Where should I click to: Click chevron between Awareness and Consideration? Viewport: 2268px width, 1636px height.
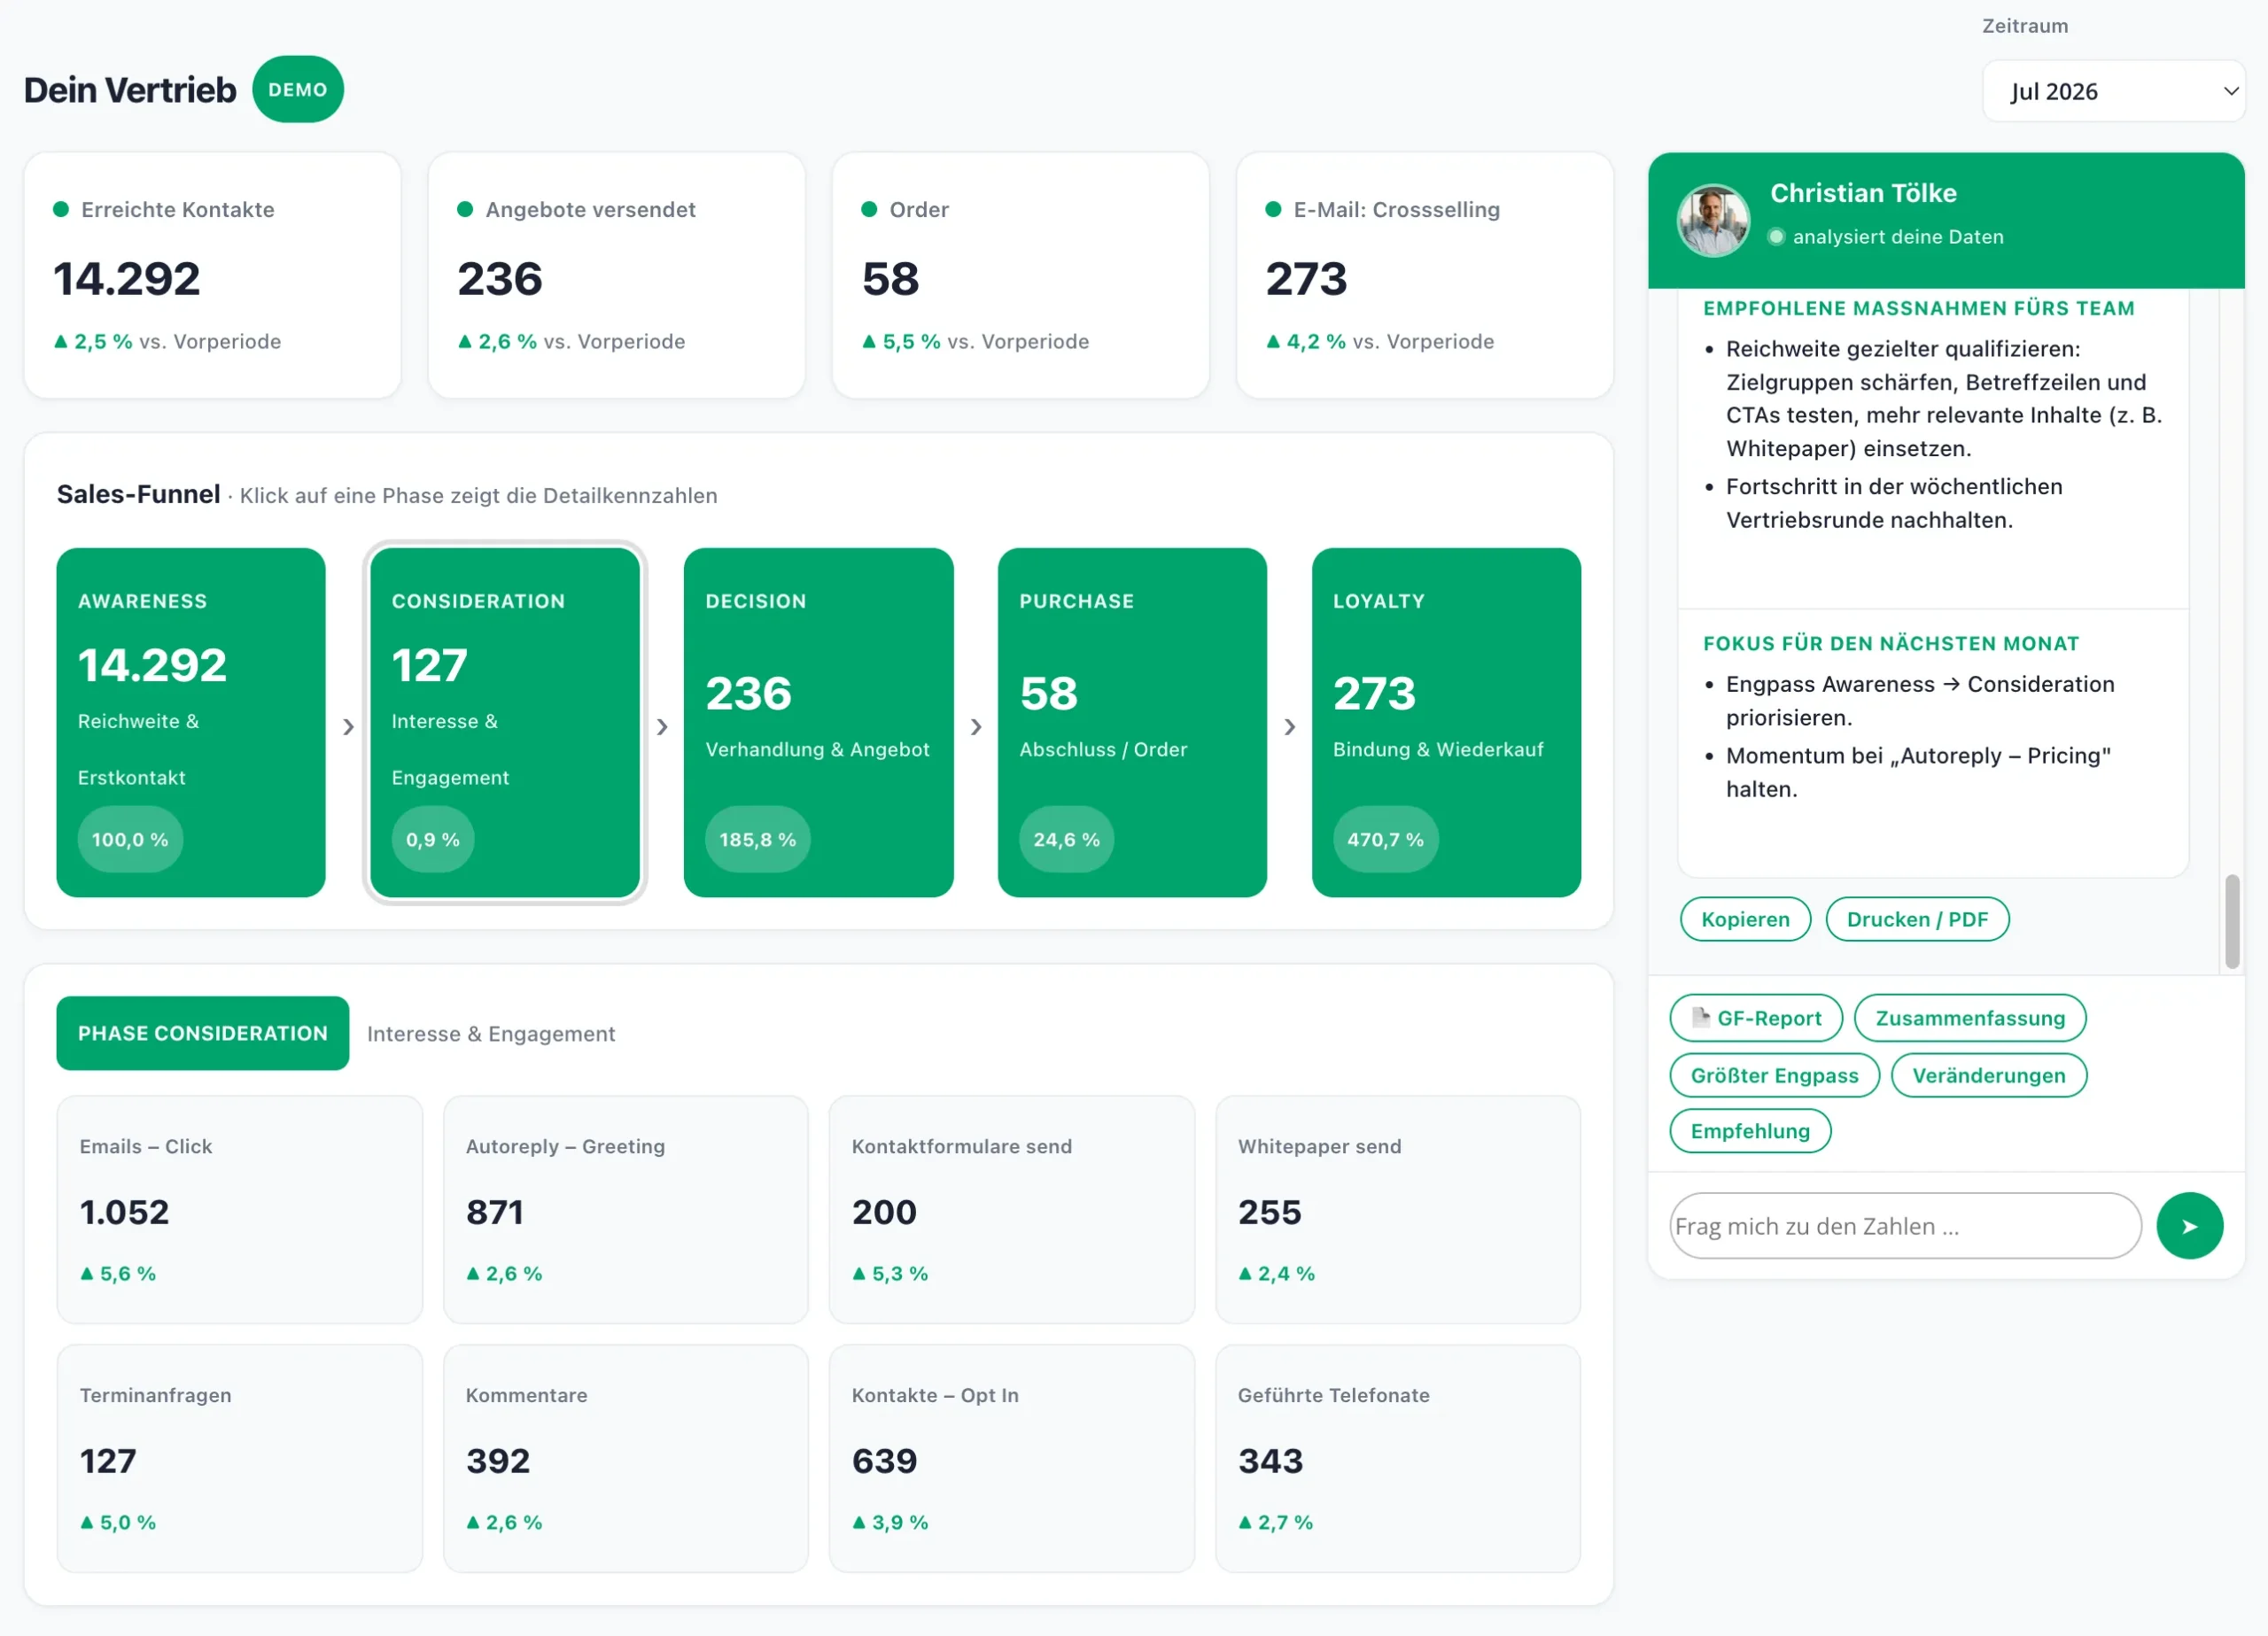348,727
